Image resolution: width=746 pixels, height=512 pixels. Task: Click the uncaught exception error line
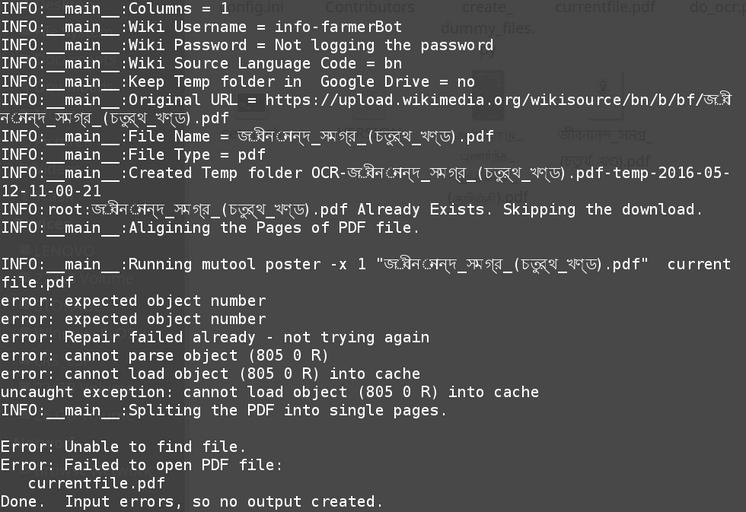(269, 393)
